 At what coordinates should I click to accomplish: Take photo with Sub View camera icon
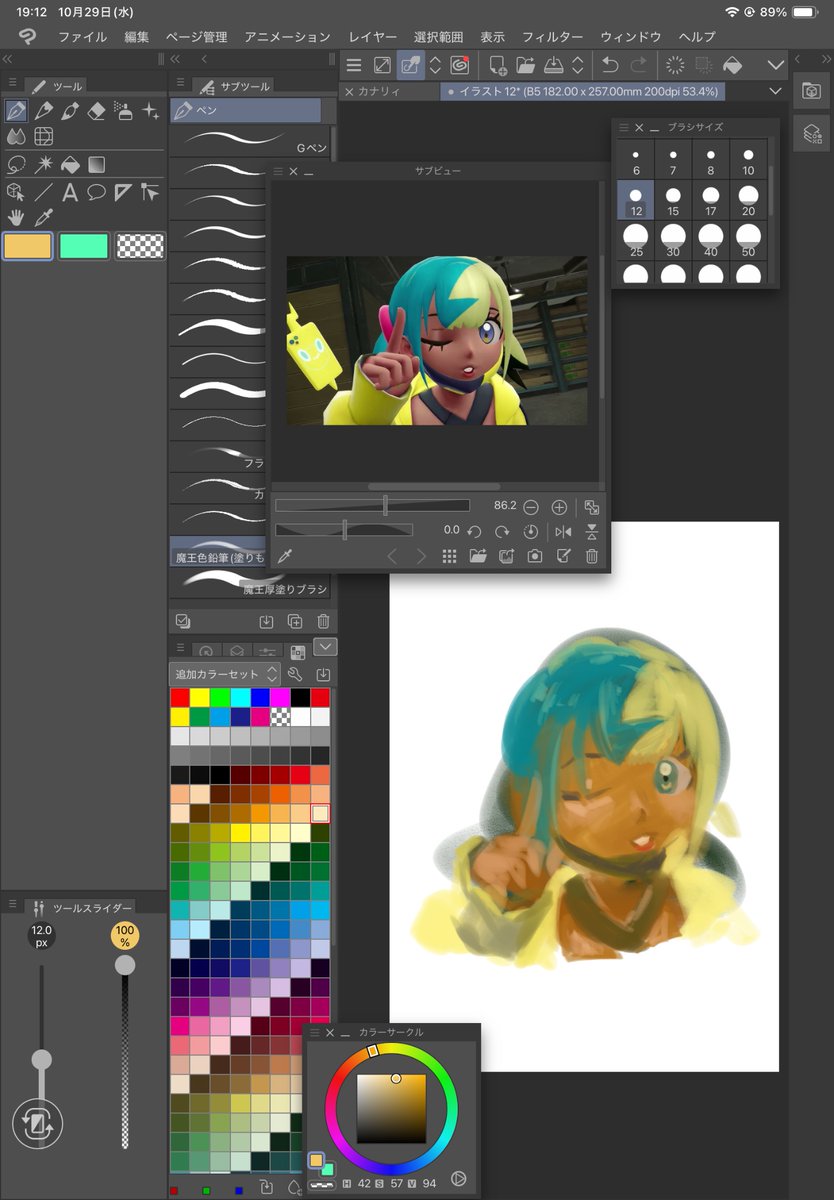[x=535, y=556]
